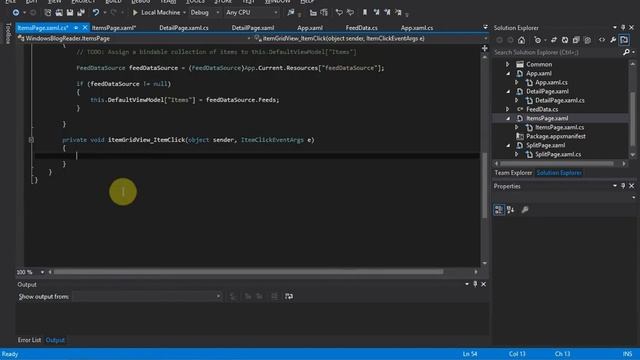Click the Undo arrow icon
The width and height of the screenshot is (640, 360).
point(96,13)
